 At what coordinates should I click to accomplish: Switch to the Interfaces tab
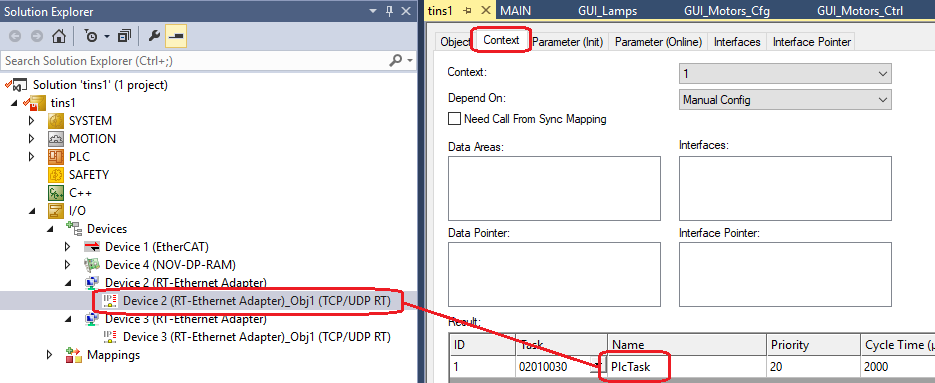click(737, 42)
